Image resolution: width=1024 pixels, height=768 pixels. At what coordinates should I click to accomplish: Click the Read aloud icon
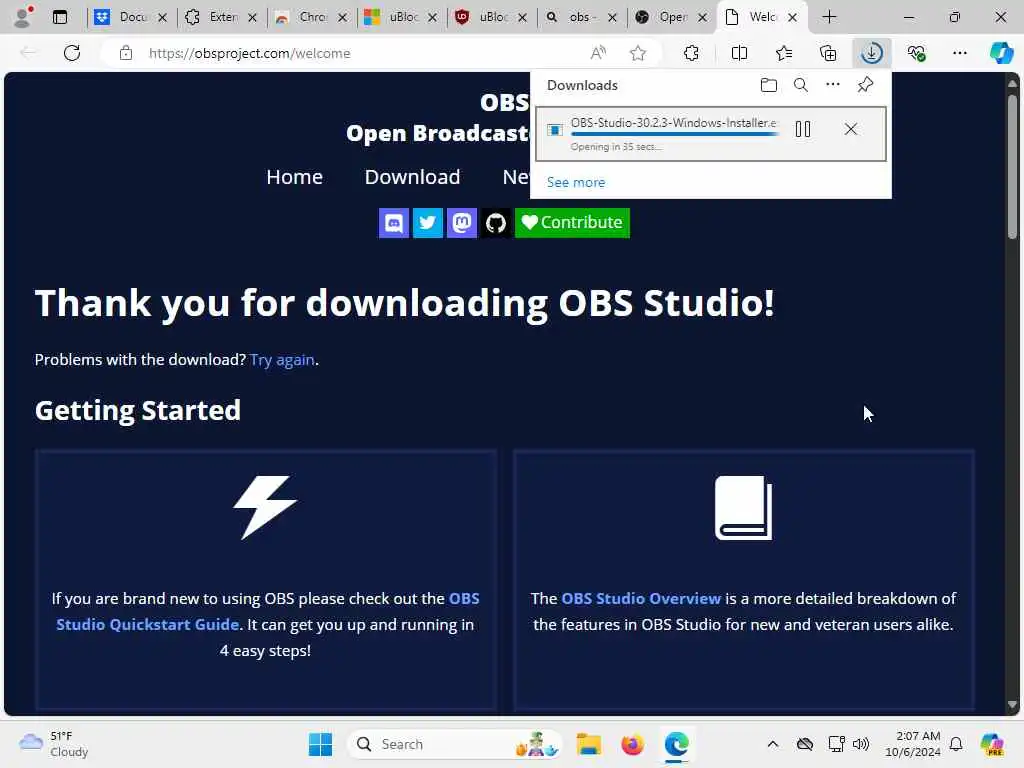[x=598, y=53]
